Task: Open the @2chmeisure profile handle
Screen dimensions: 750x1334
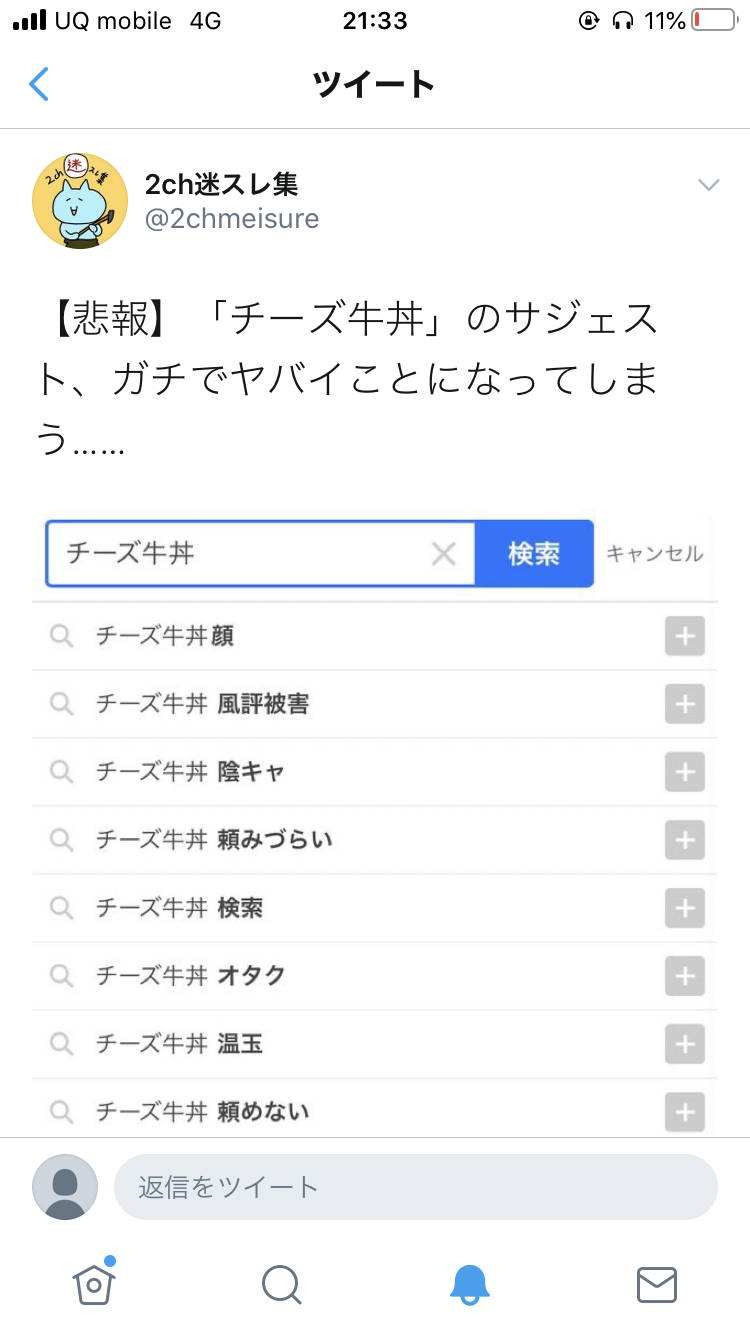Action: click(x=232, y=218)
